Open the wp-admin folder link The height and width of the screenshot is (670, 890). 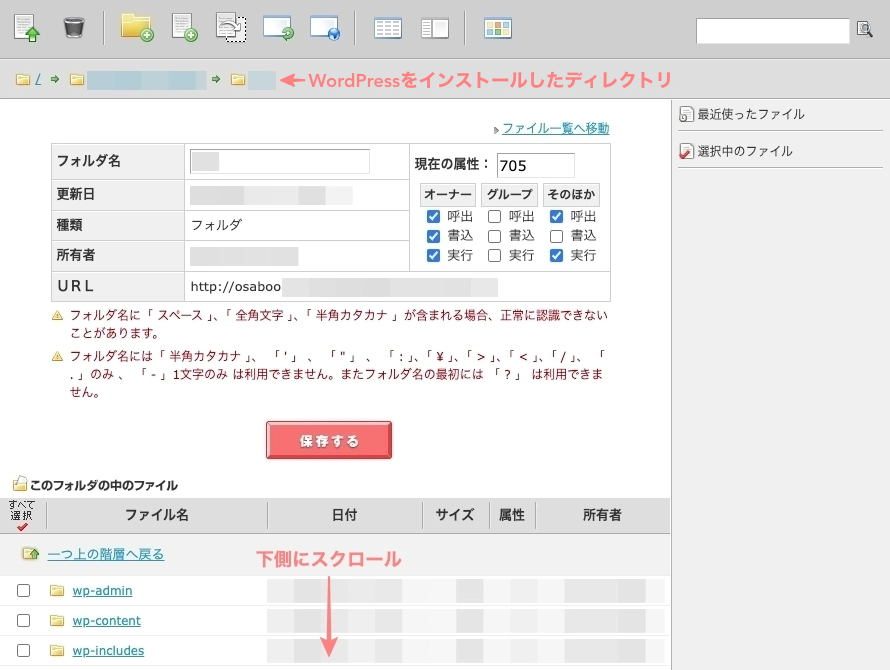click(102, 591)
